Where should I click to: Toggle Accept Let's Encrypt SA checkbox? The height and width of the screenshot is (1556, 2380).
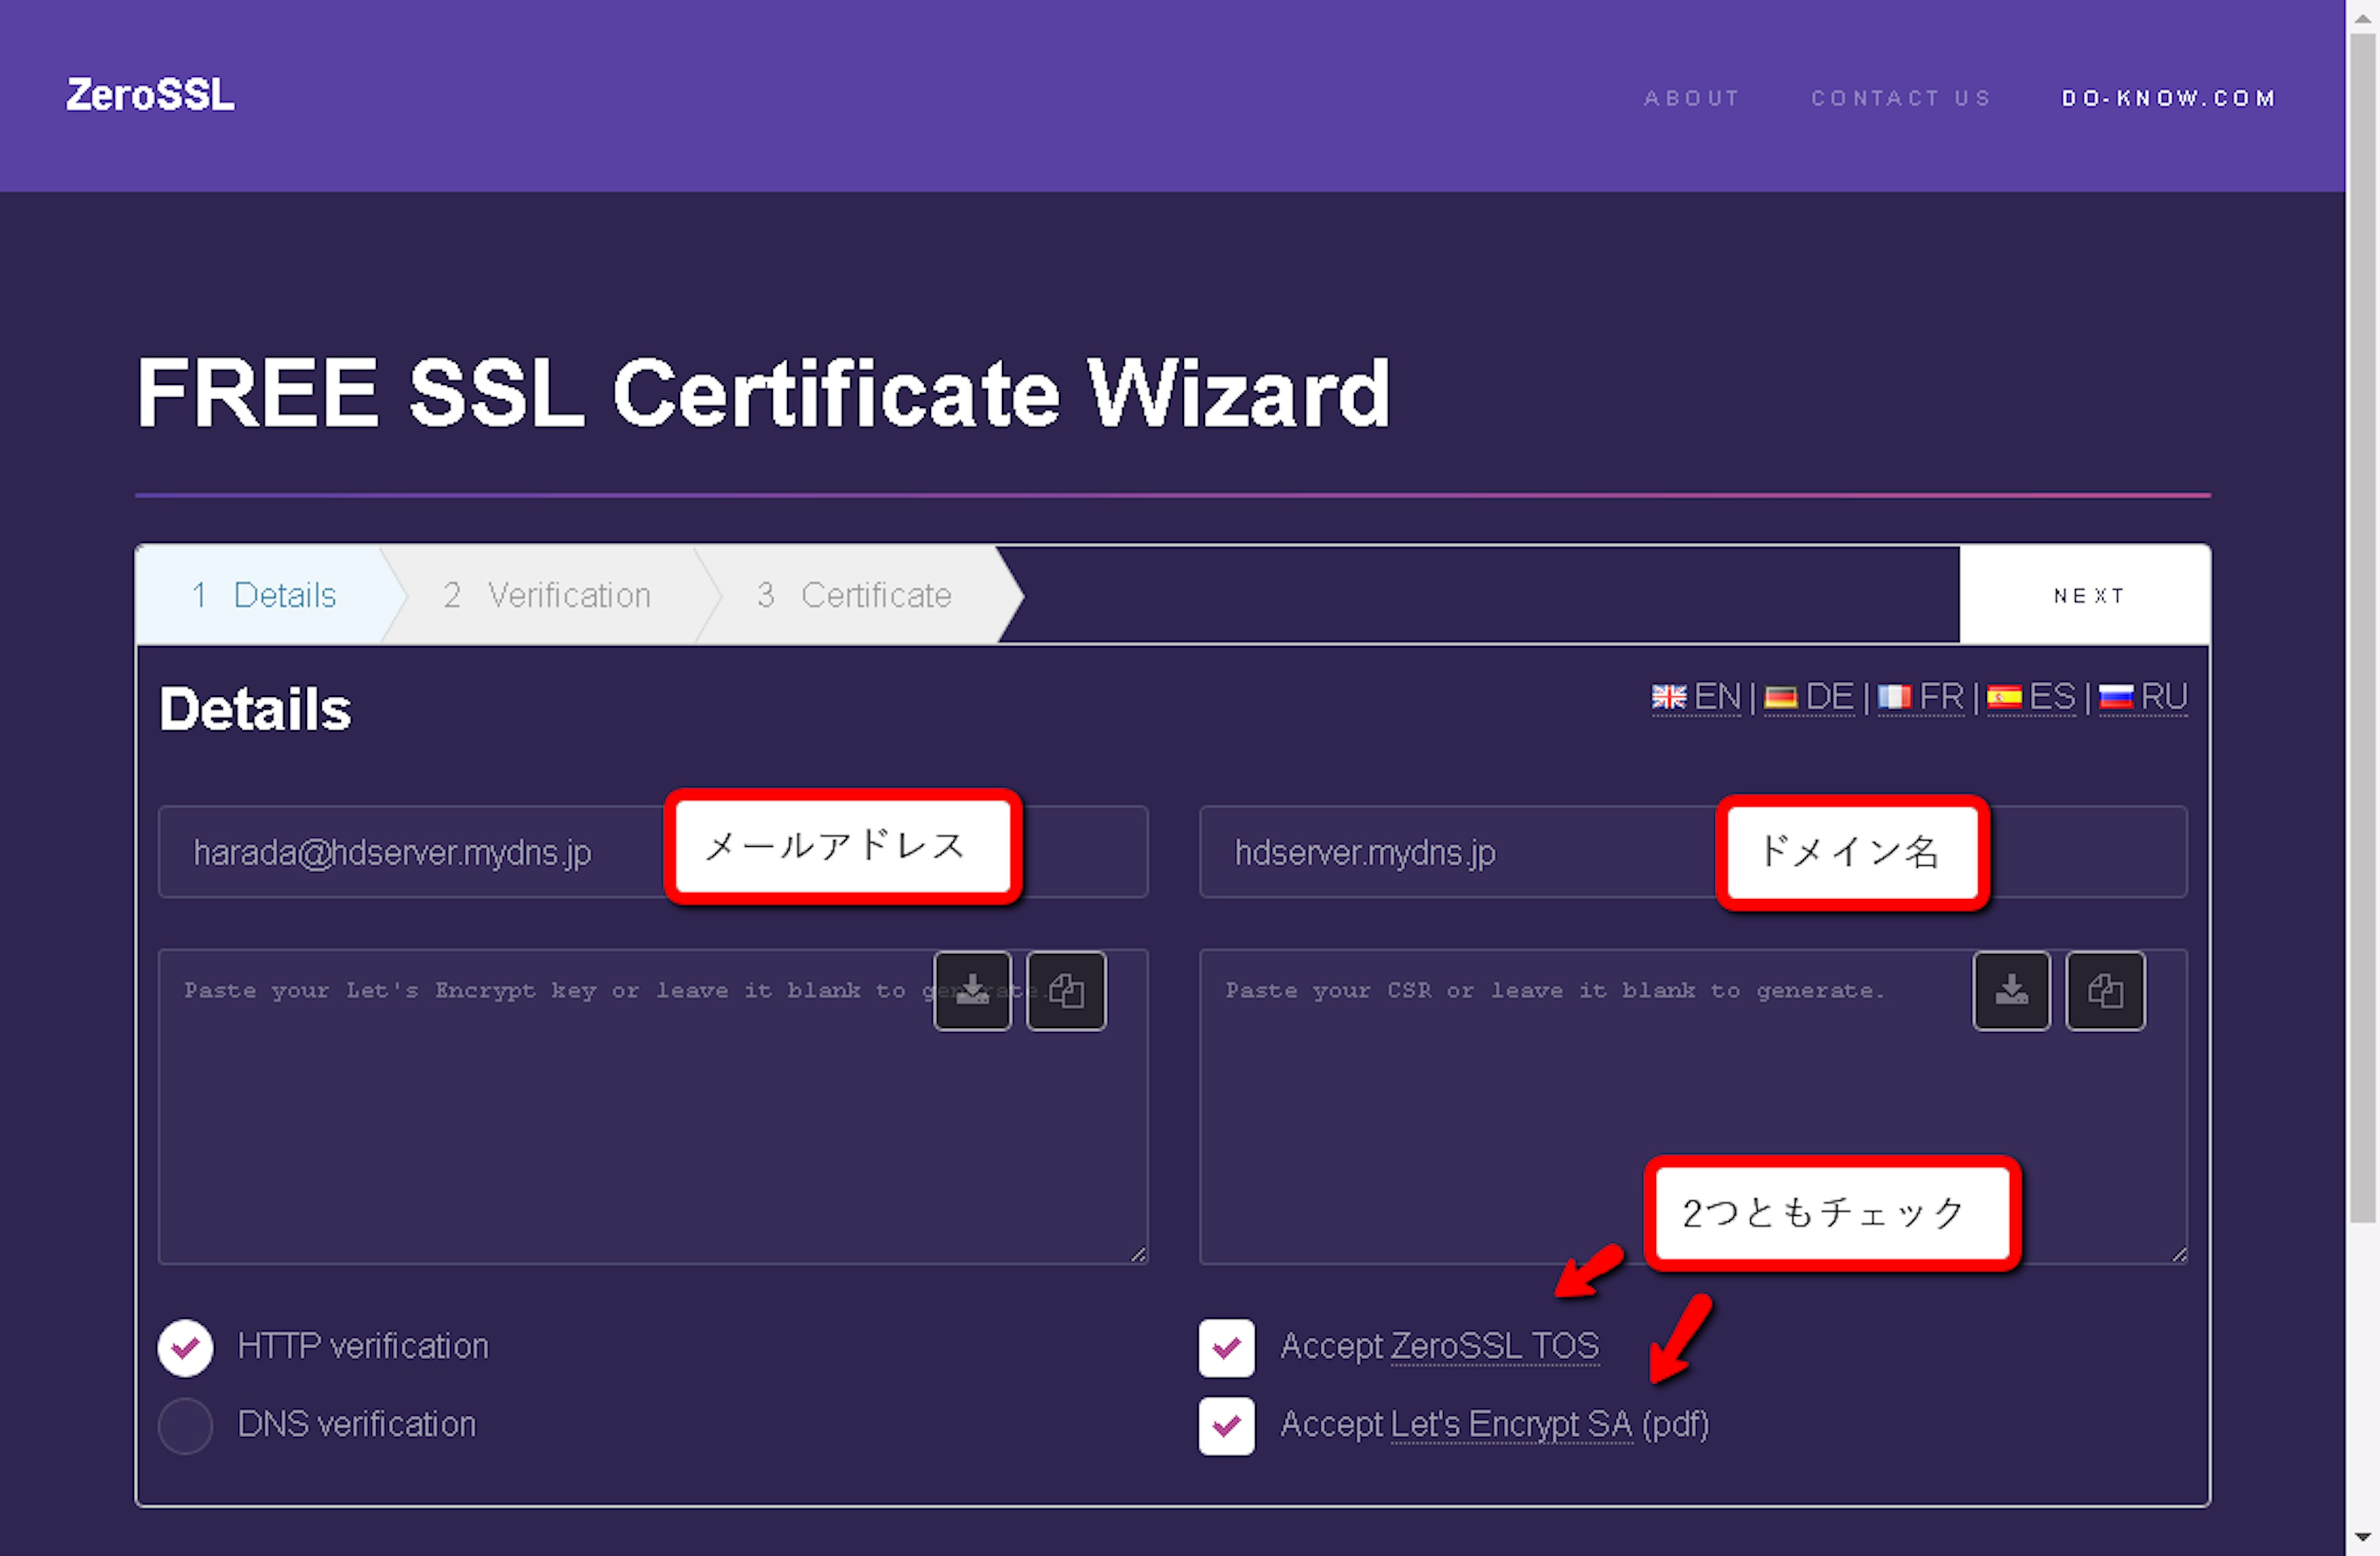click(1226, 1425)
